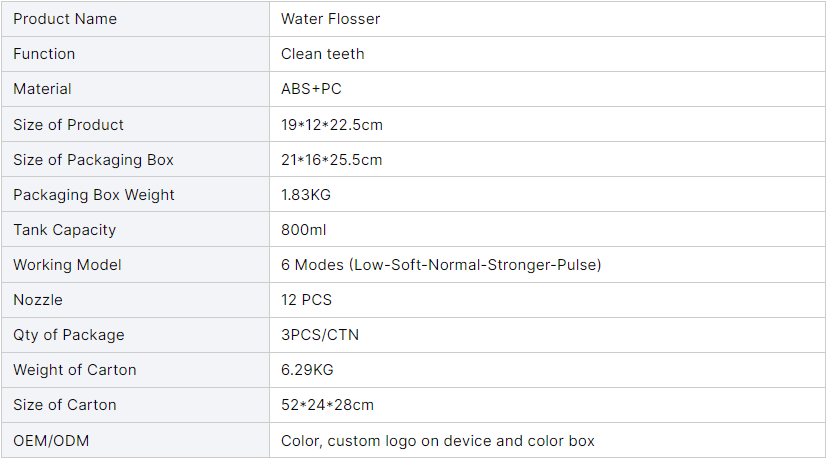This screenshot has width=827, height=458.
Task: Select the "52*24*28cm" carton size value
Action: click(x=327, y=405)
